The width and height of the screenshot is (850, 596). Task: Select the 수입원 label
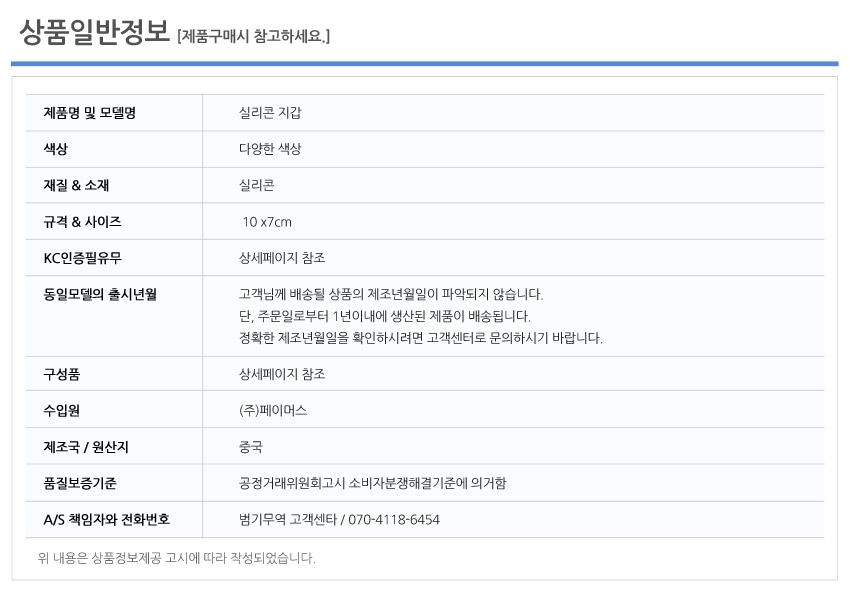pyautogui.click(x=61, y=411)
